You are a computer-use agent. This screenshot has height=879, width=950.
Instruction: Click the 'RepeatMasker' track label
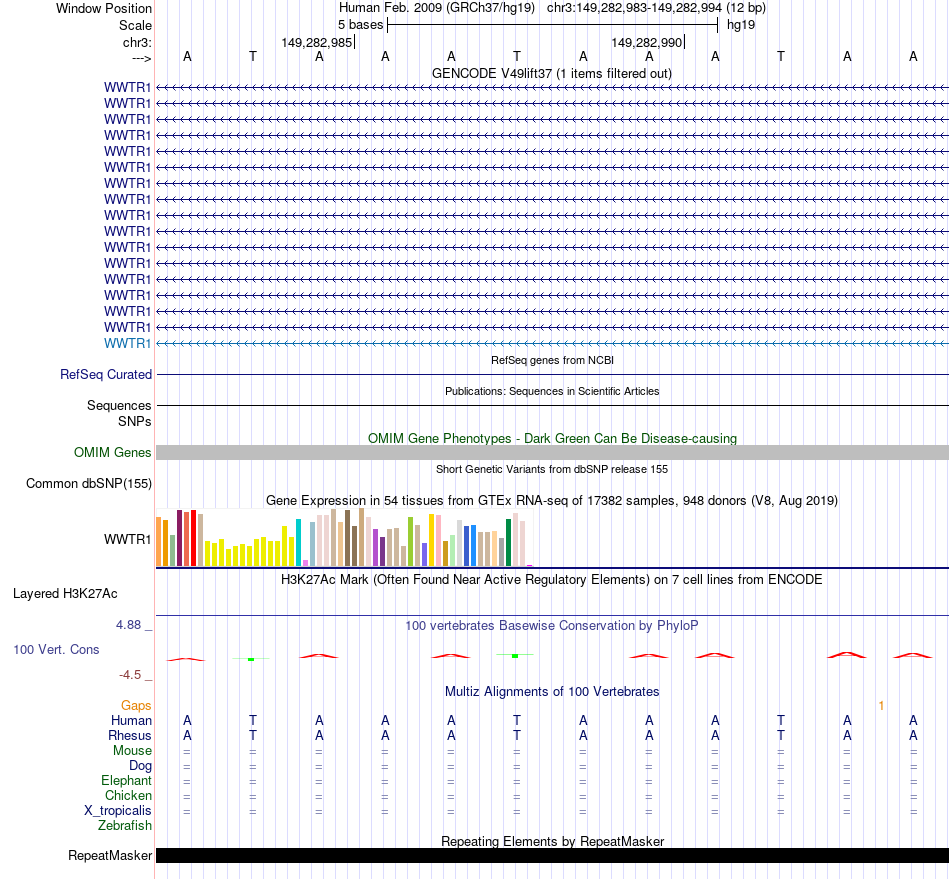[x=110, y=855]
